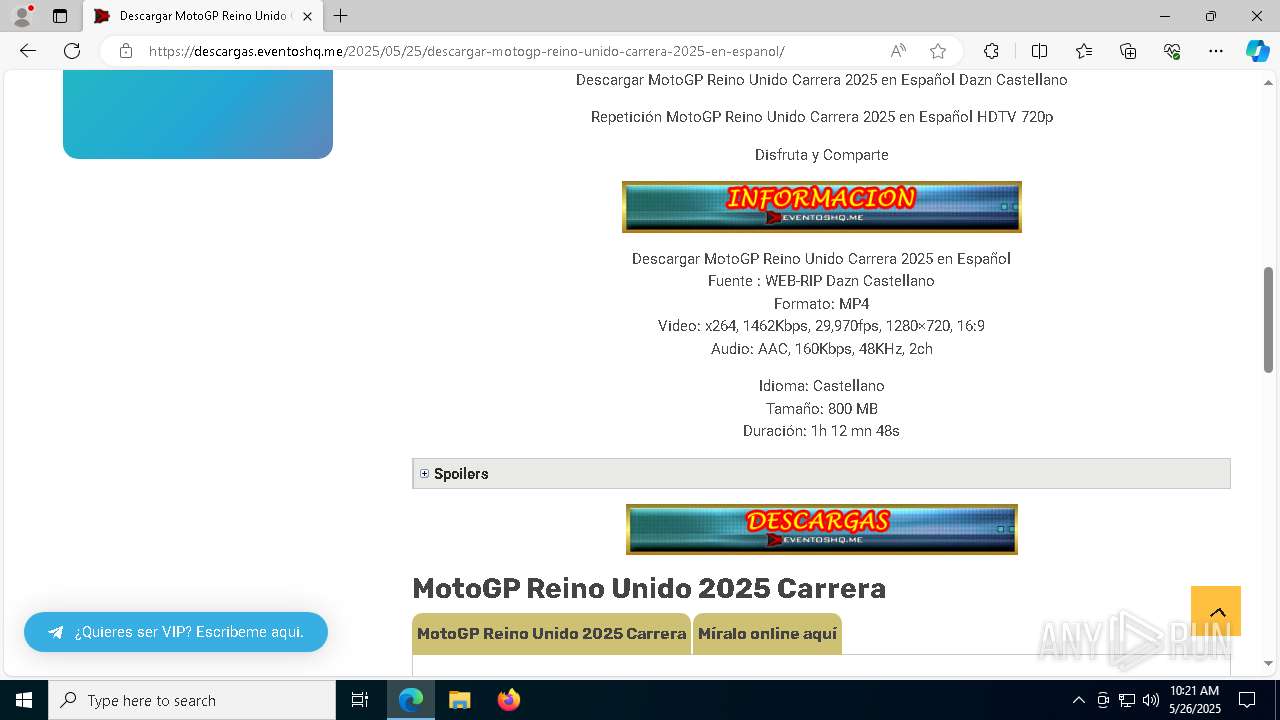Open Task View on taskbar
The height and width of the screenshot is (720, 1280).
(x=360, y=700)
